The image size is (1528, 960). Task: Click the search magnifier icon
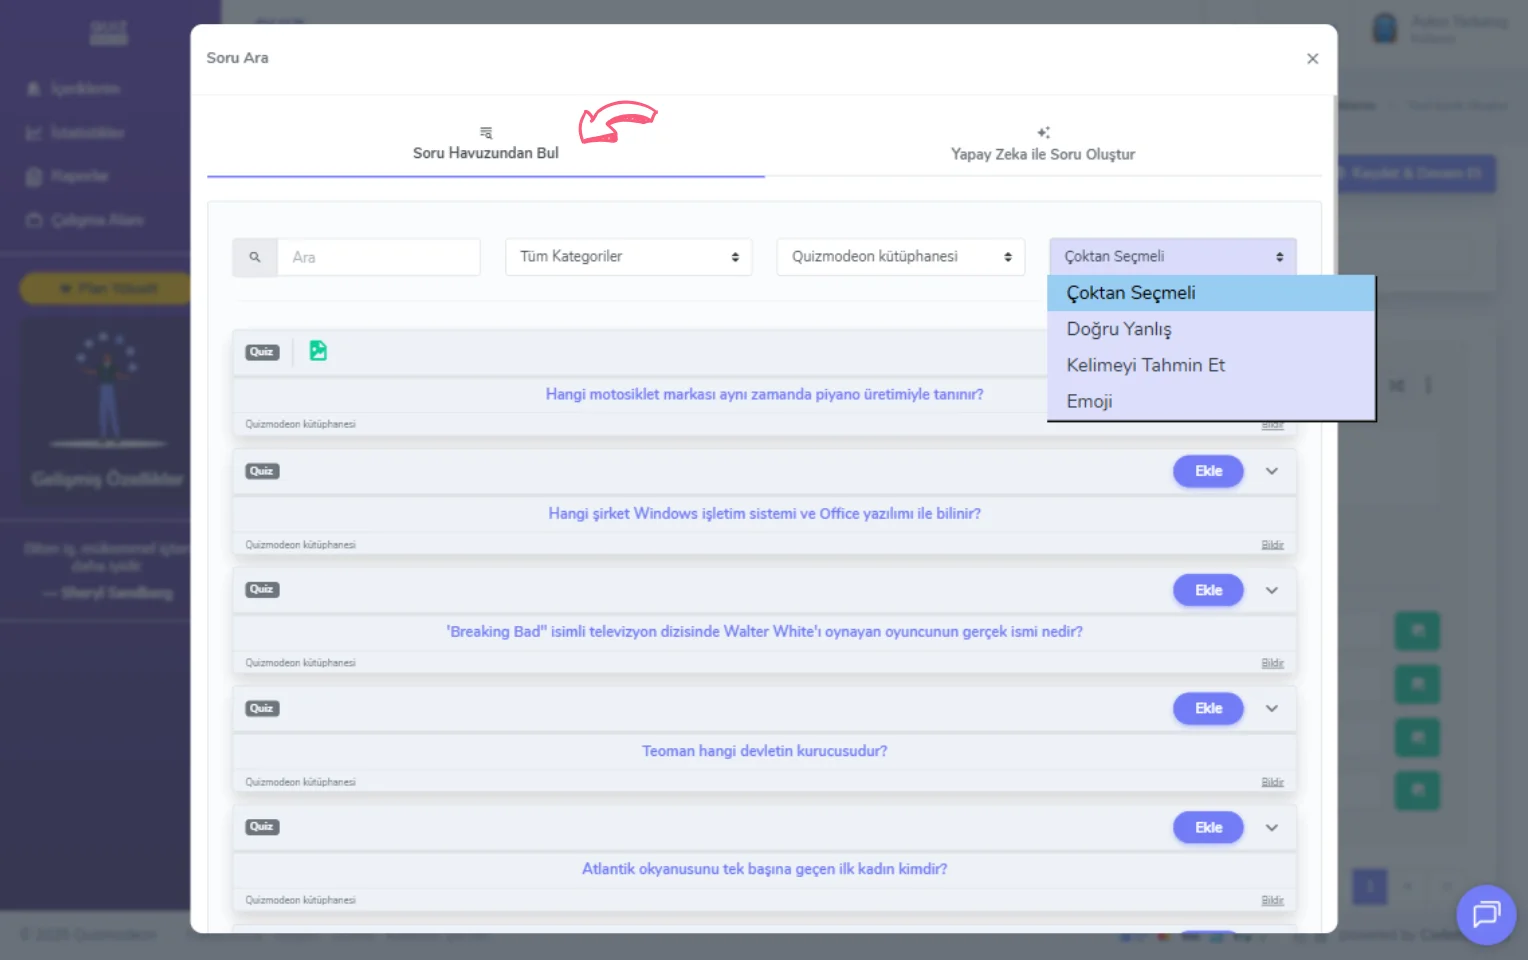[255, 257]
